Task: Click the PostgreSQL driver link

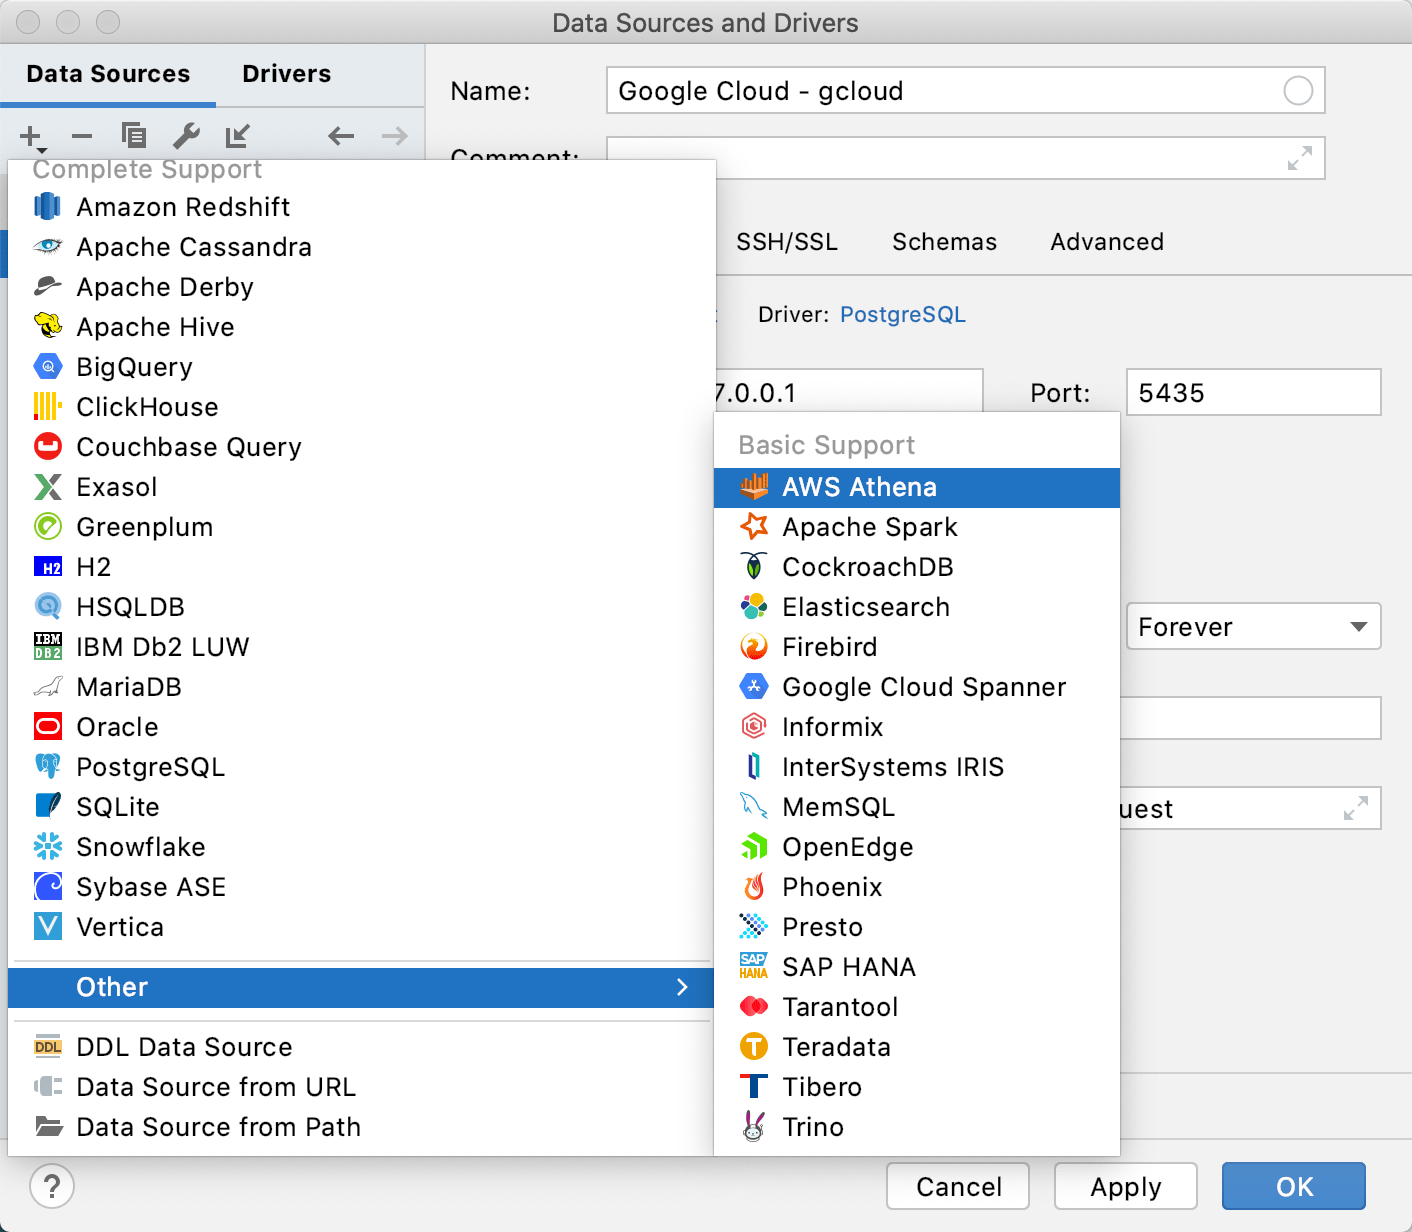Action: (x=902, y=315)
